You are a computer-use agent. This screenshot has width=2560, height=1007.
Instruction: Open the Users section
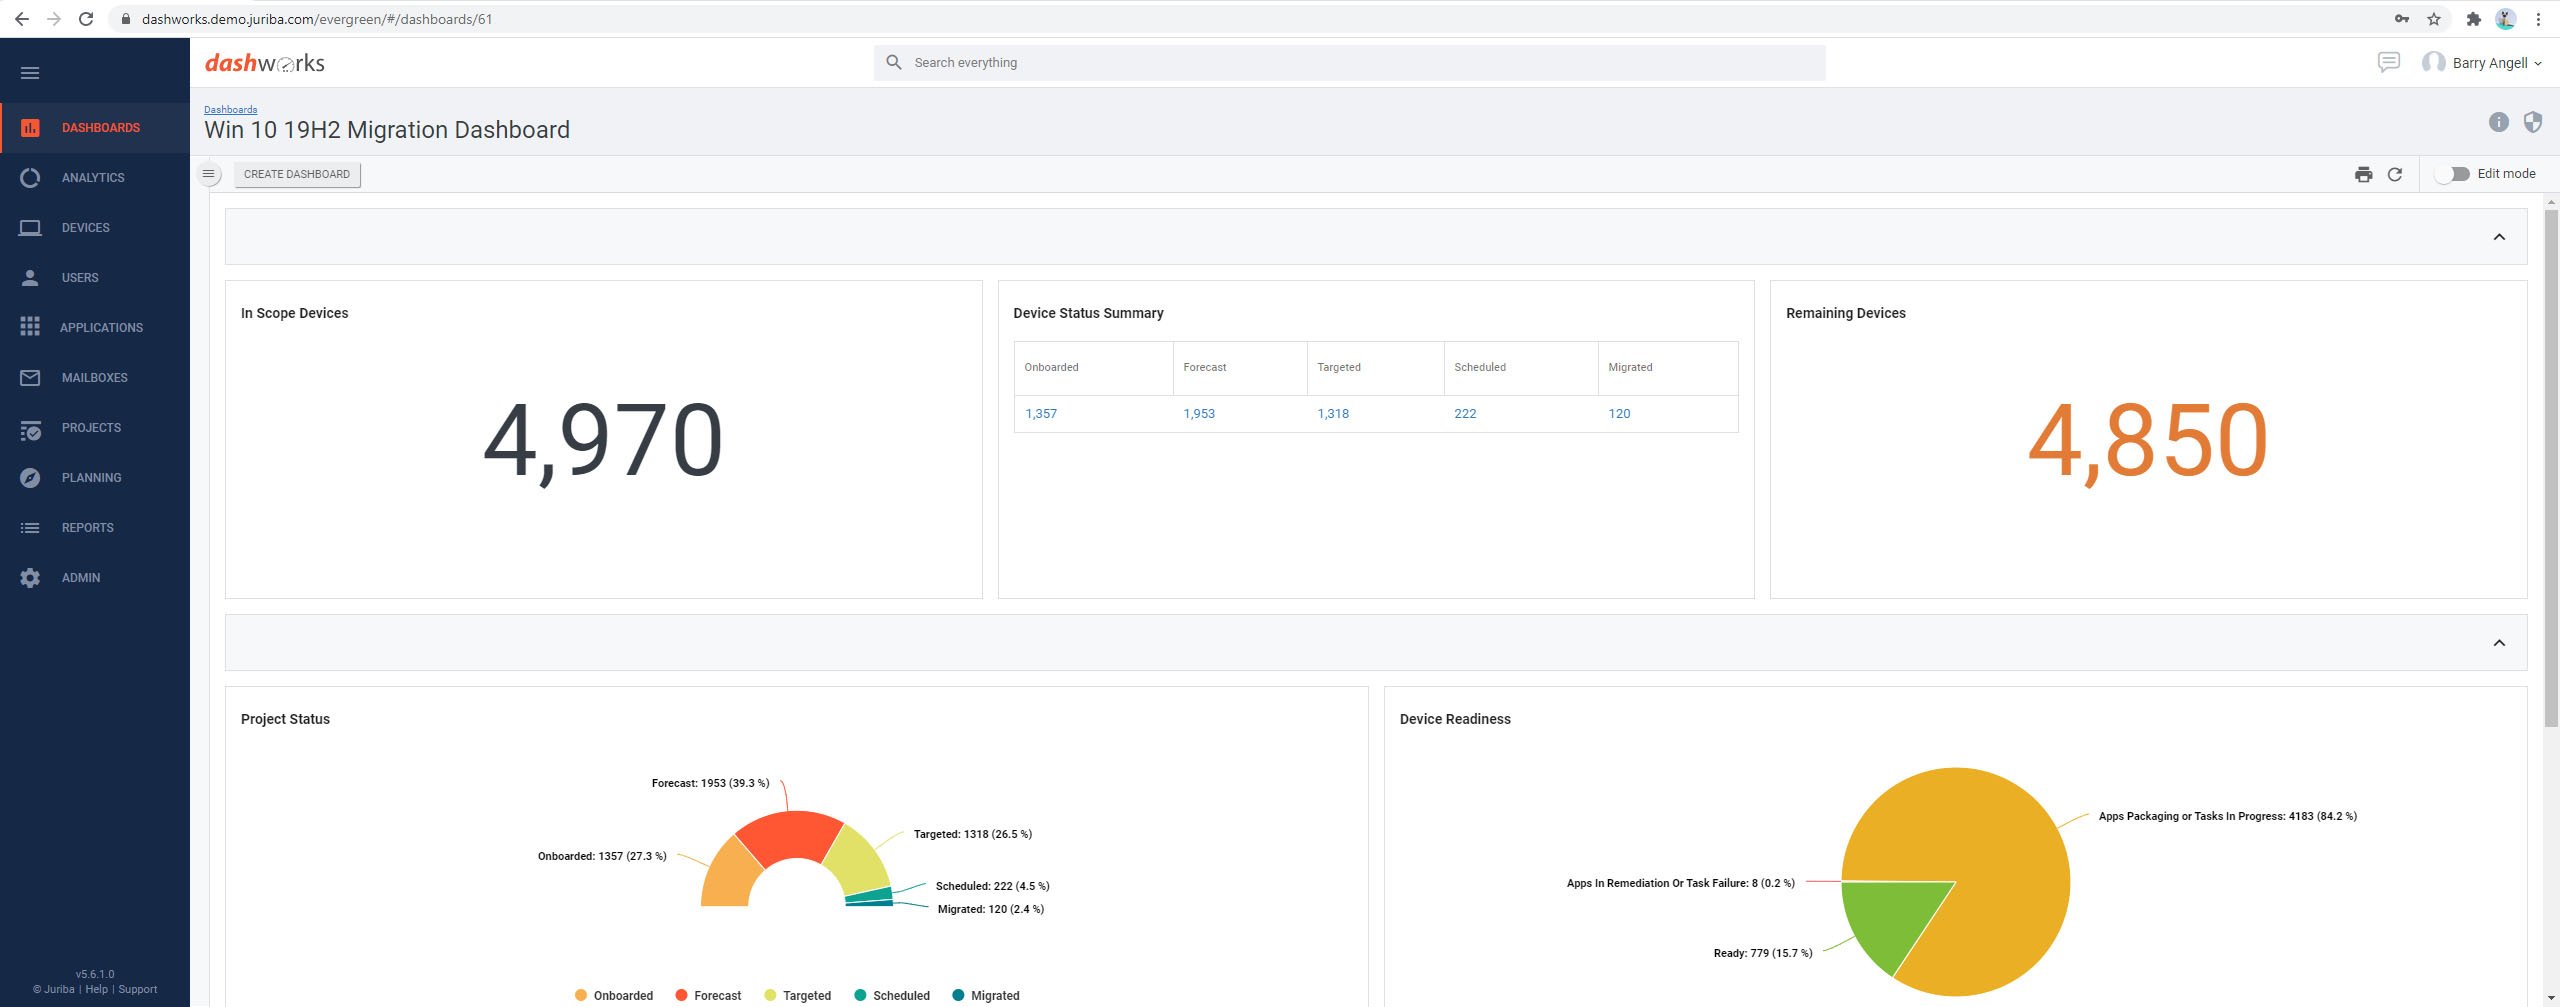(x=95, y=278)
